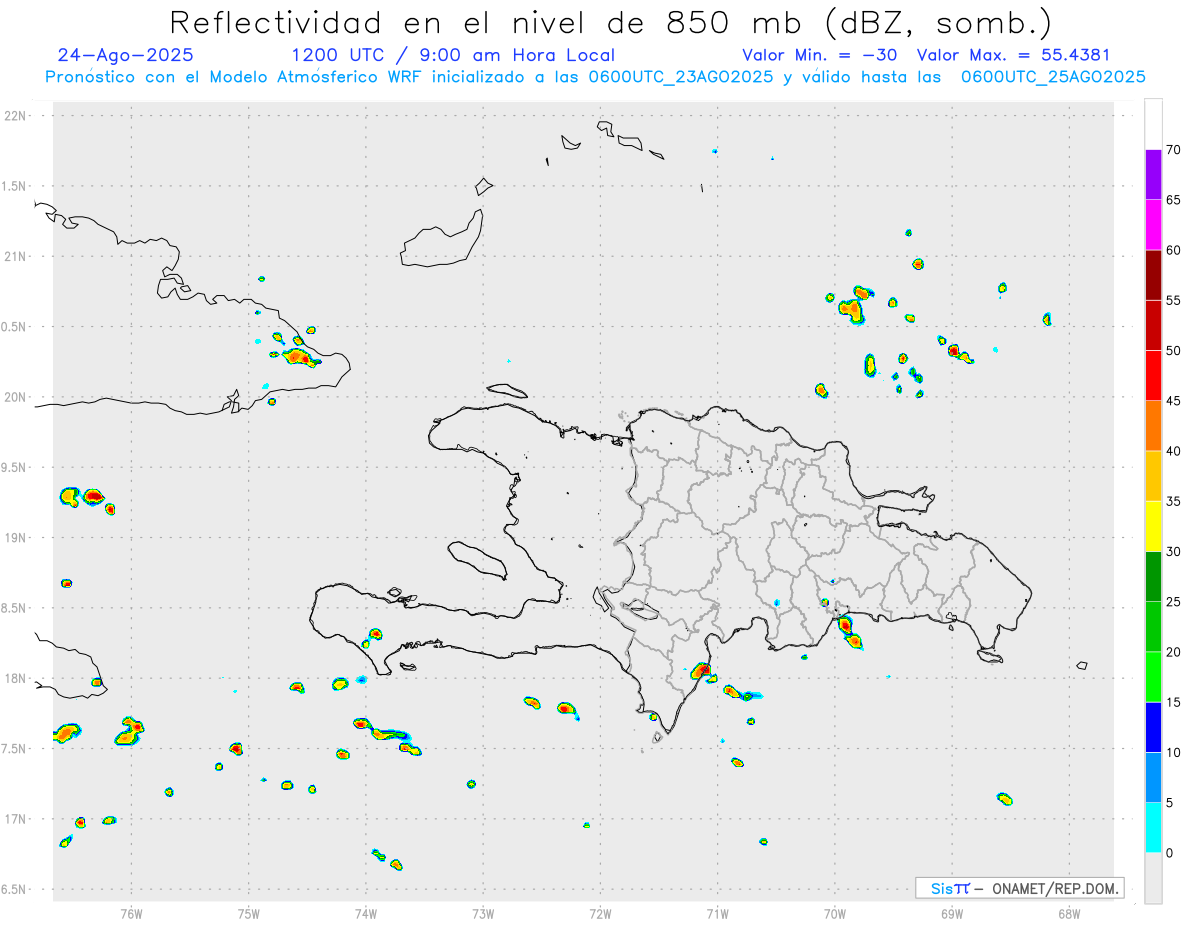The height and width of the screenshot is (927, 1200).
Task: Select the 'Valor Min. = -30' text
Action: (820, 55)
